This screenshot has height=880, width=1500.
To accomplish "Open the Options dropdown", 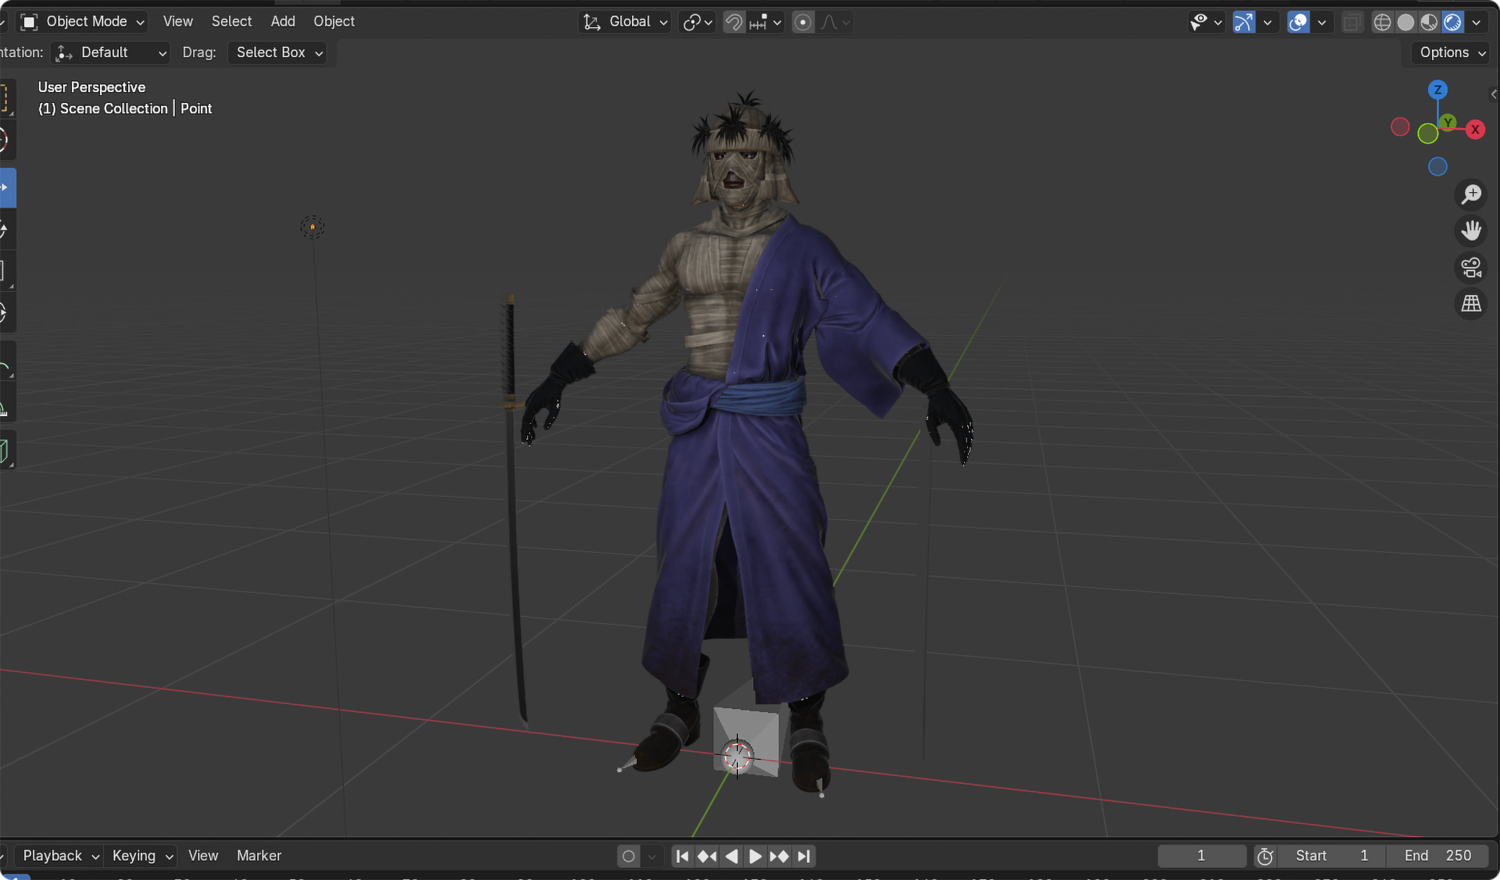I will pos(1453,53).
